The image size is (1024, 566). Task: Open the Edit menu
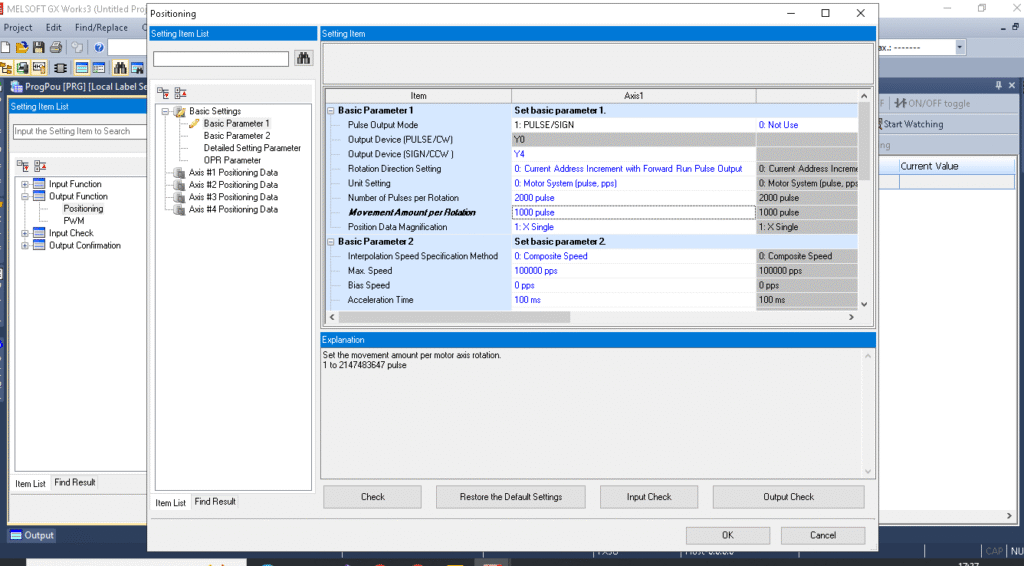[x=54, y=27]
